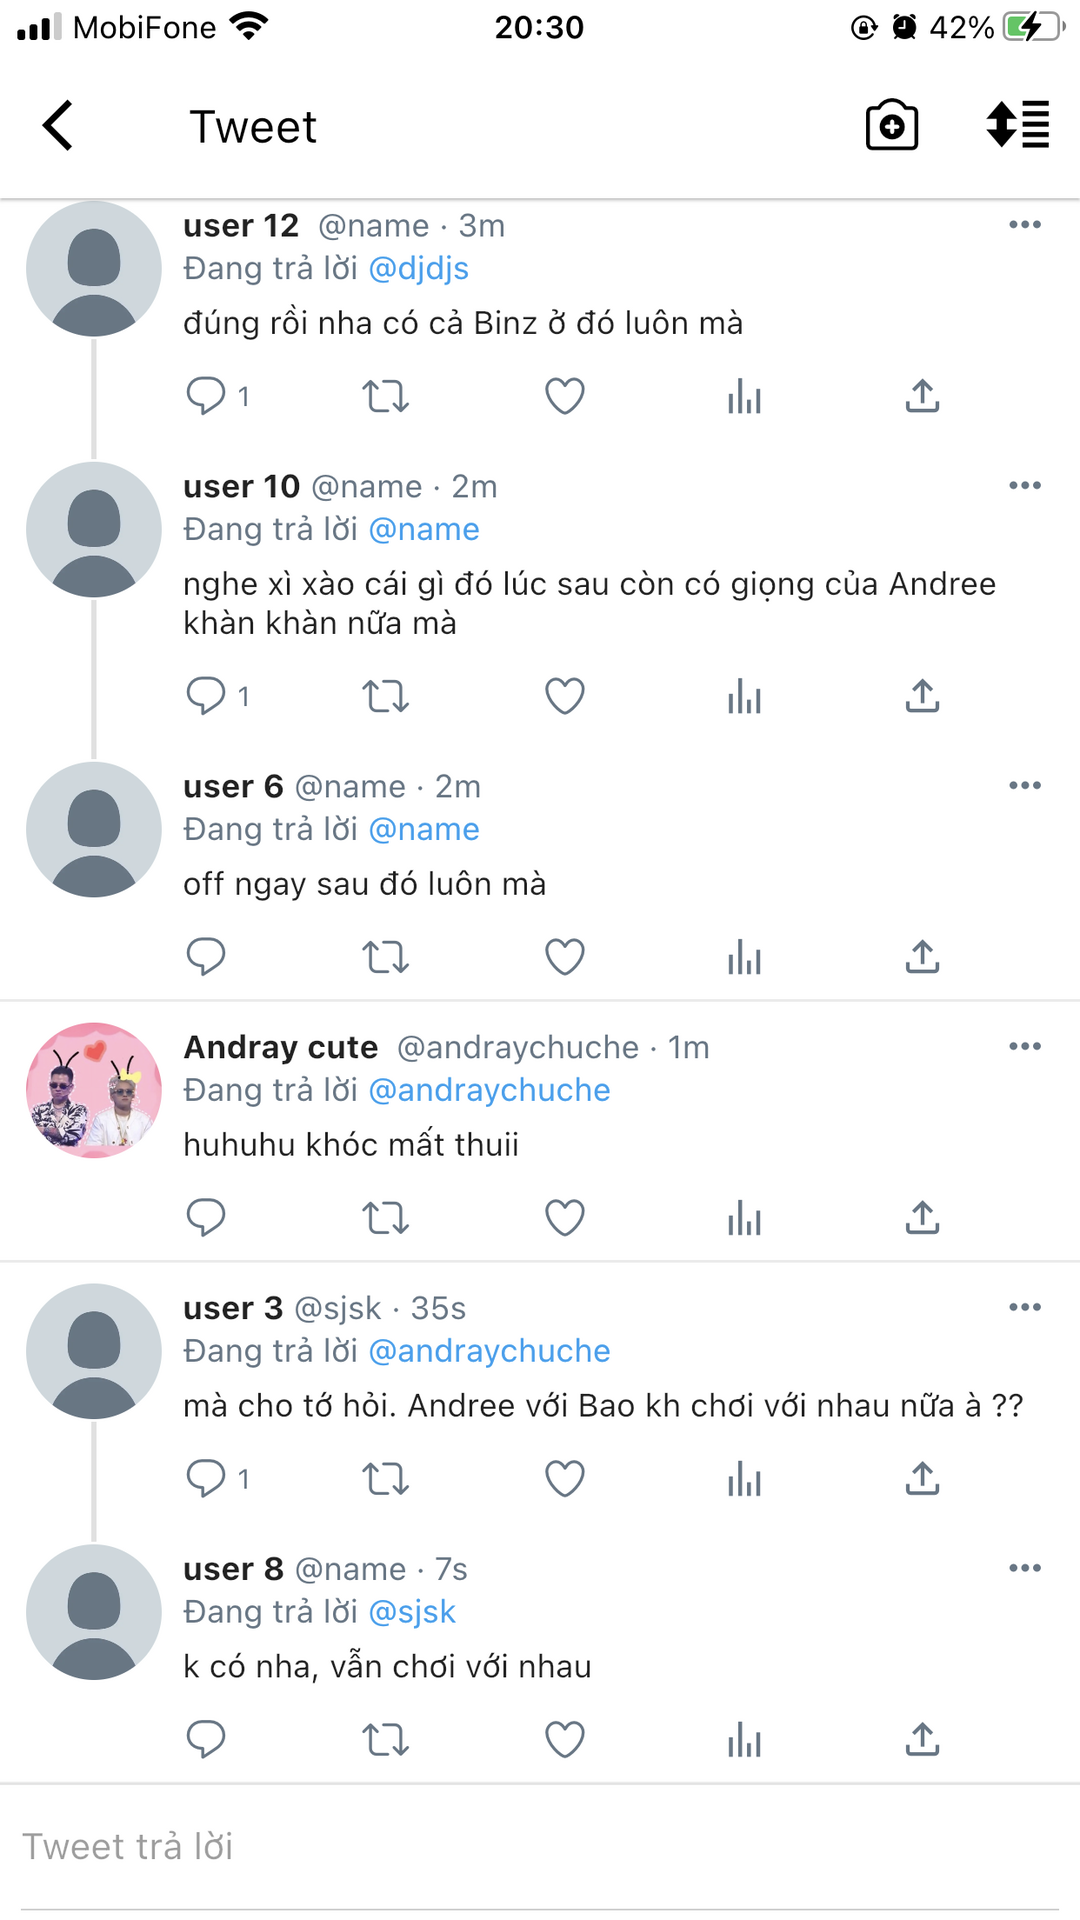
Task: Open comments on user 3's question tweet
Action: tap(206, 1479)
